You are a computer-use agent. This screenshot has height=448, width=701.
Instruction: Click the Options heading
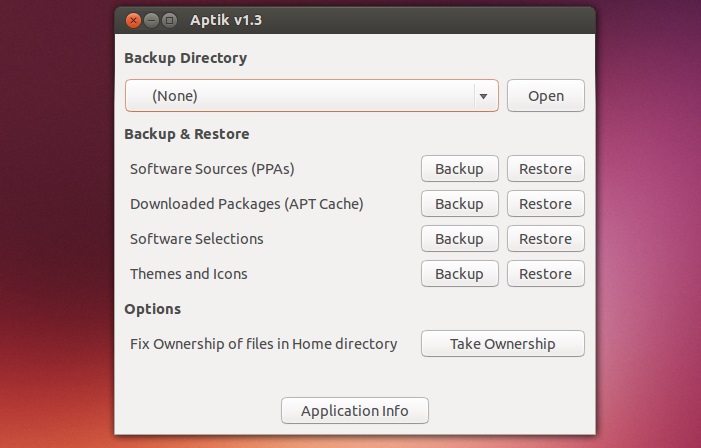coord(152,309)
